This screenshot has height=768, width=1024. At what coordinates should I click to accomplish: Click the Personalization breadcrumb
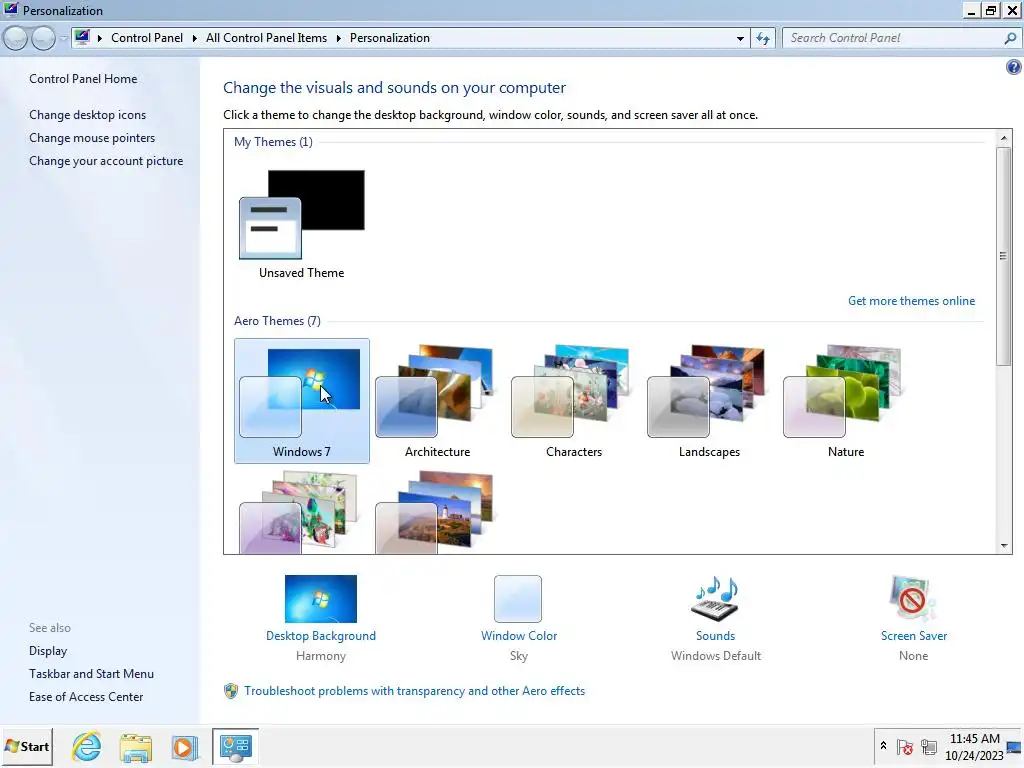point(390,38)
